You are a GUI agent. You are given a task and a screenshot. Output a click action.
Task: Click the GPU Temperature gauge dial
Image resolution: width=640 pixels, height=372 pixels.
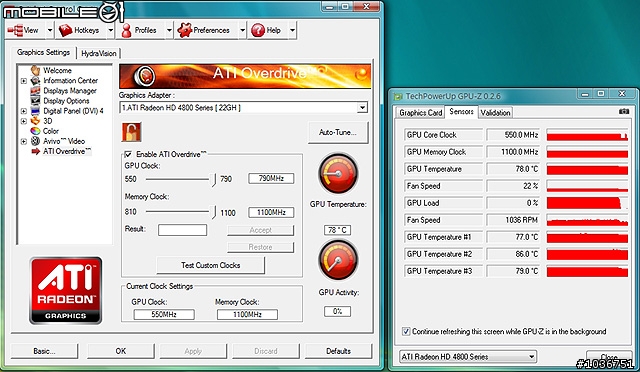(338, 173)
